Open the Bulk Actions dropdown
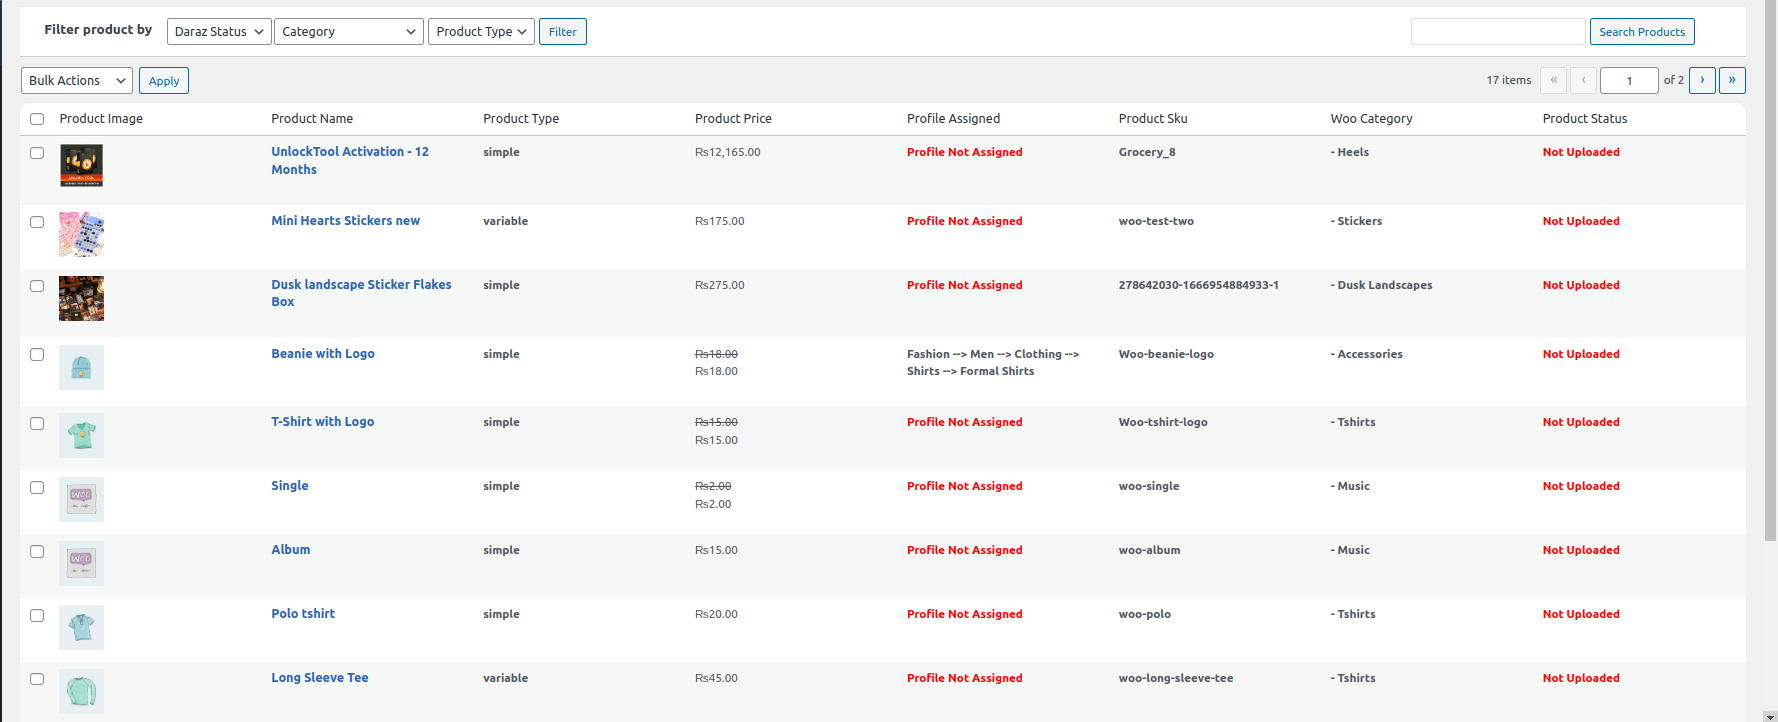Image resolution: width=1778 pixels, height=722 pixels. [76, 81]
